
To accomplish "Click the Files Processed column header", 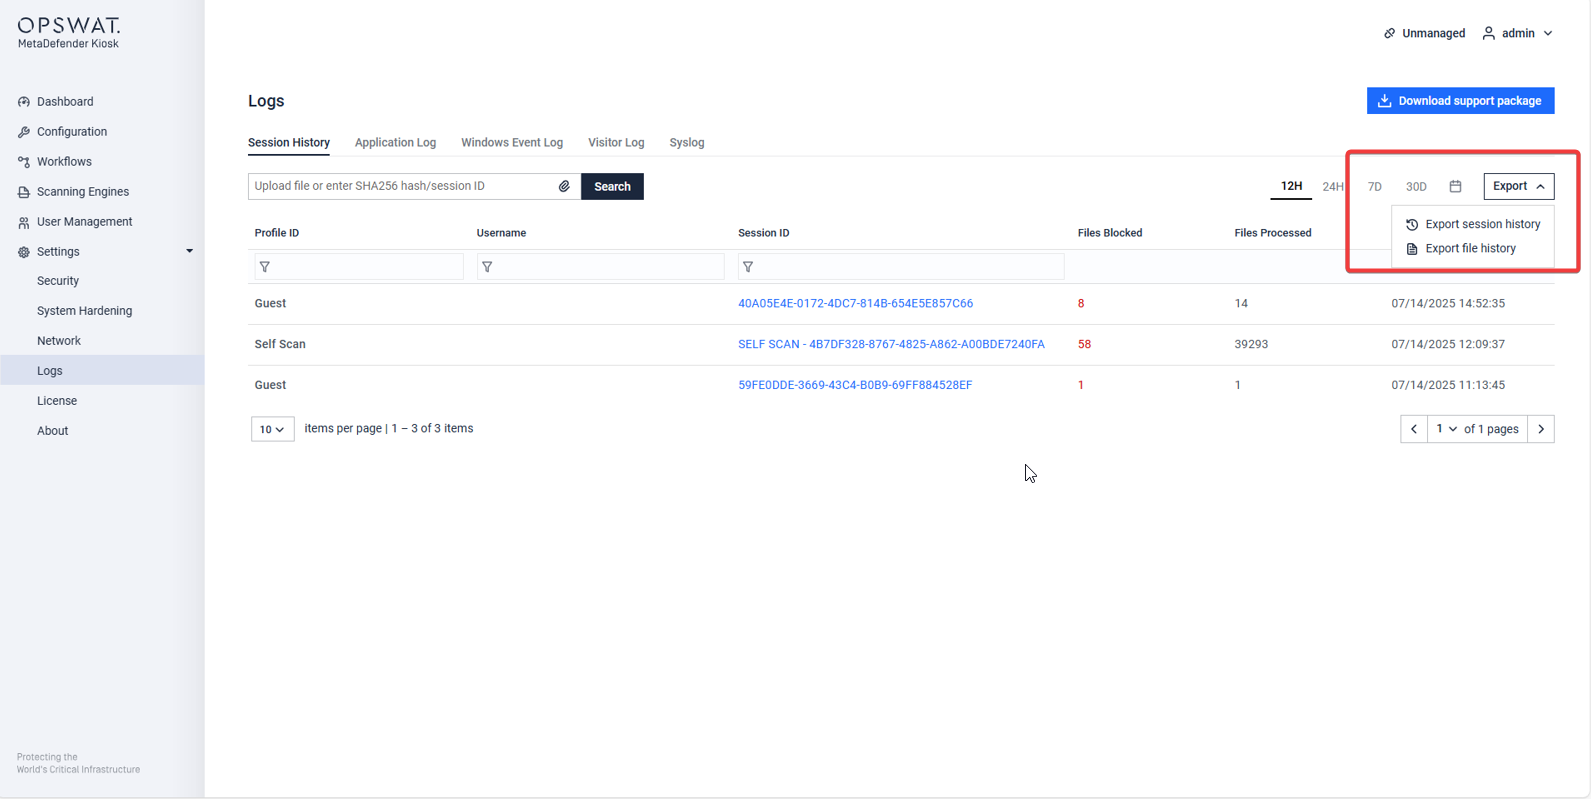I will point(1273,233).
